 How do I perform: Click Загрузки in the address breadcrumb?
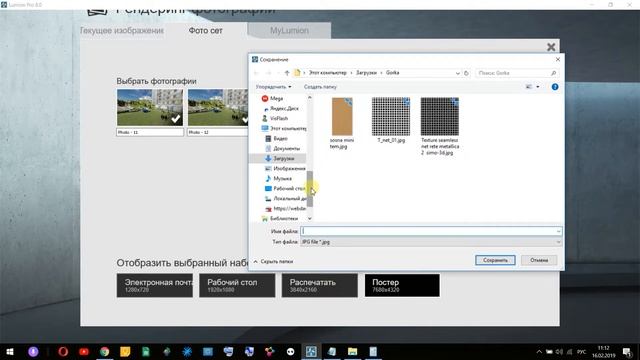coord(366,73)
